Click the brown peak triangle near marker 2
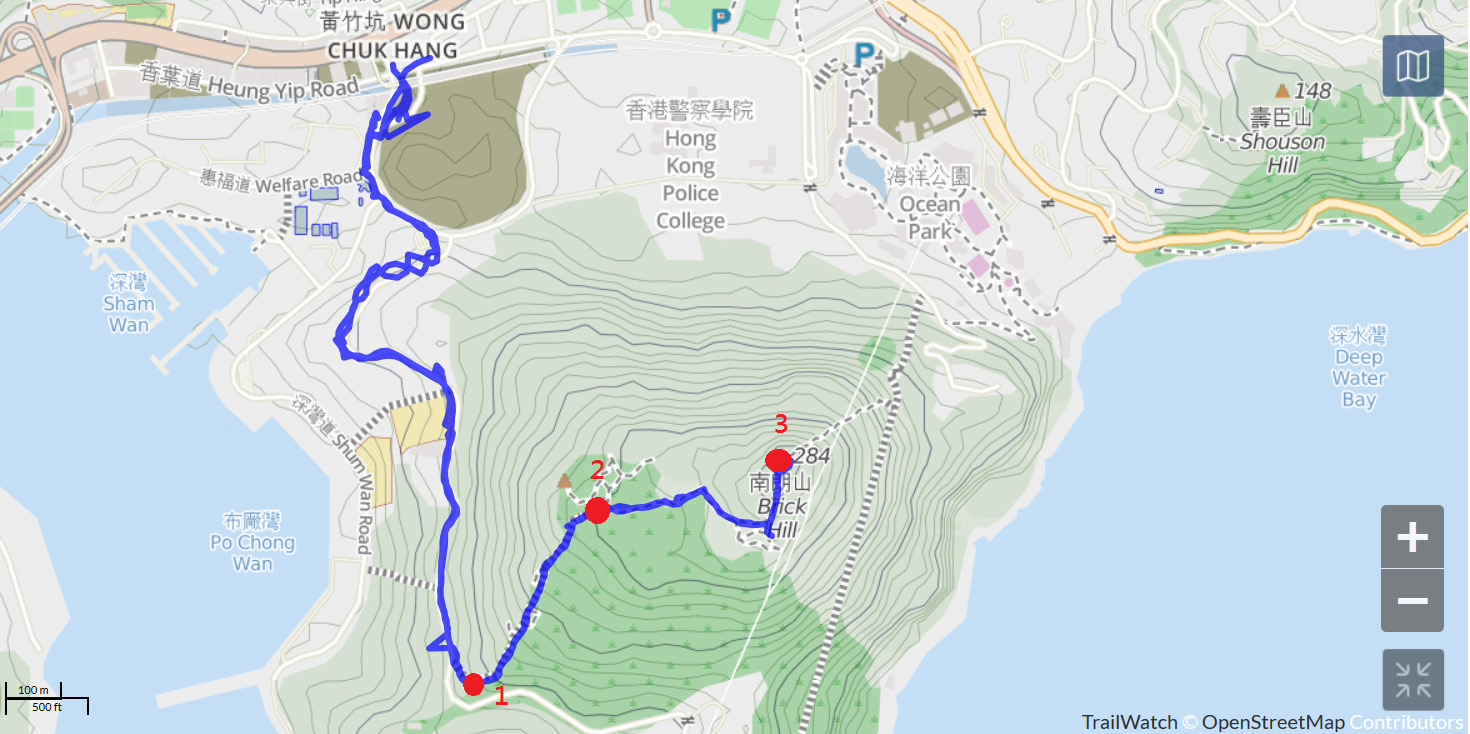Viewport: 1470px width, 734px height. pyautogui.click(x=564, y=481)
